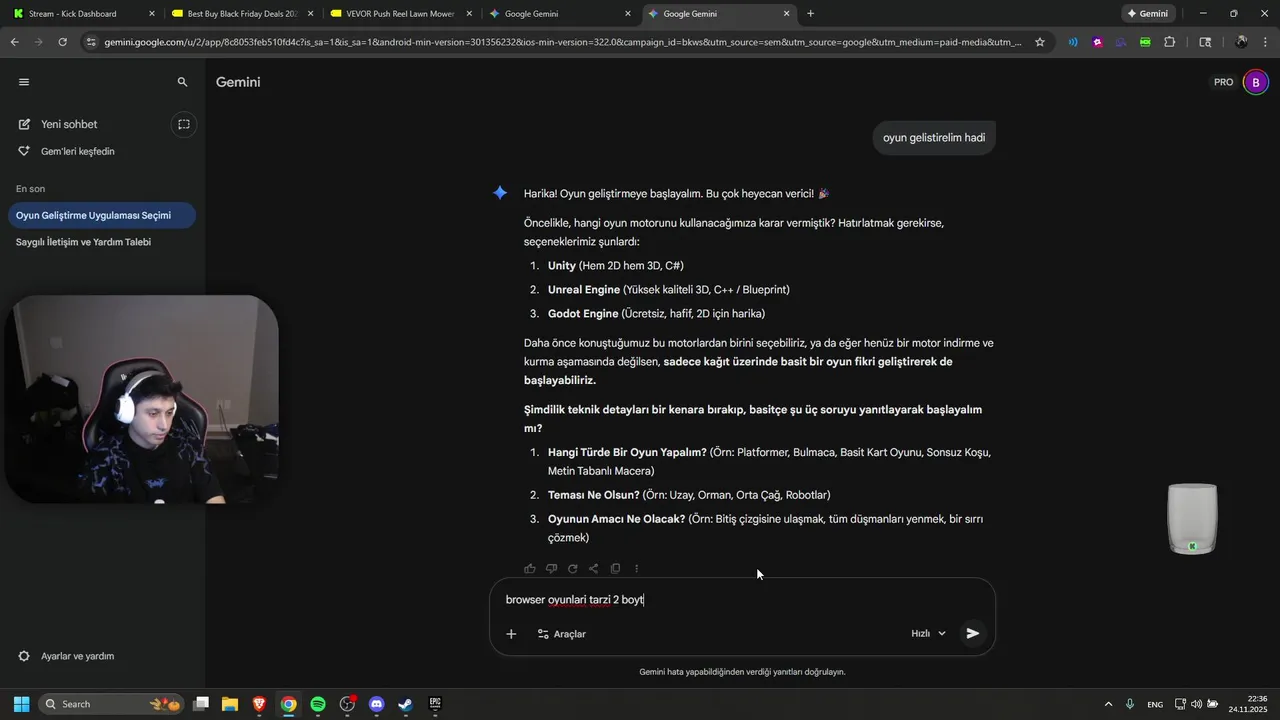The height and width of the screenshot is (720, 1280).
Task: Click the Gemini button in Chrome title bar
Action: click(x=1148, y=14)
